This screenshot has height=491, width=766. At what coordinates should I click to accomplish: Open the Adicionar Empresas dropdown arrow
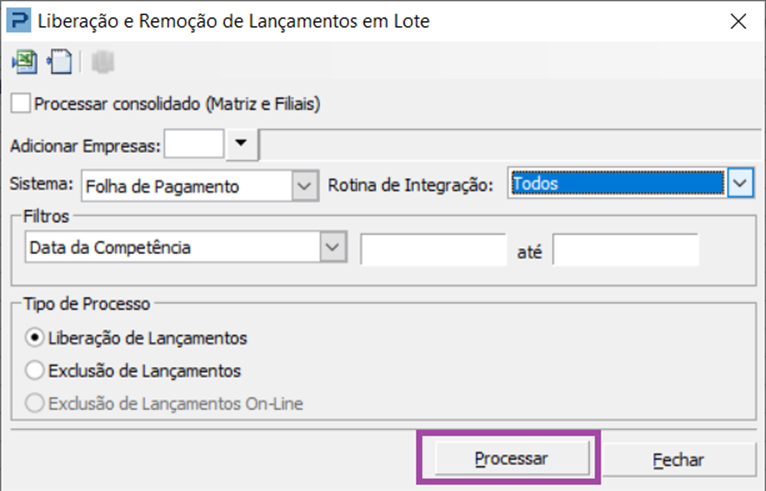[241, 144]
